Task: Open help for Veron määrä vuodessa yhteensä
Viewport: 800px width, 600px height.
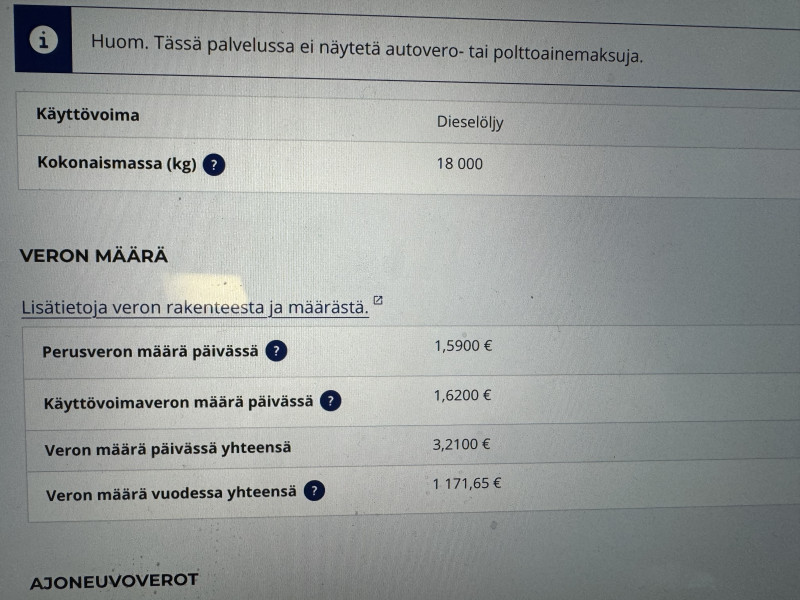Action: click(314, 491)
